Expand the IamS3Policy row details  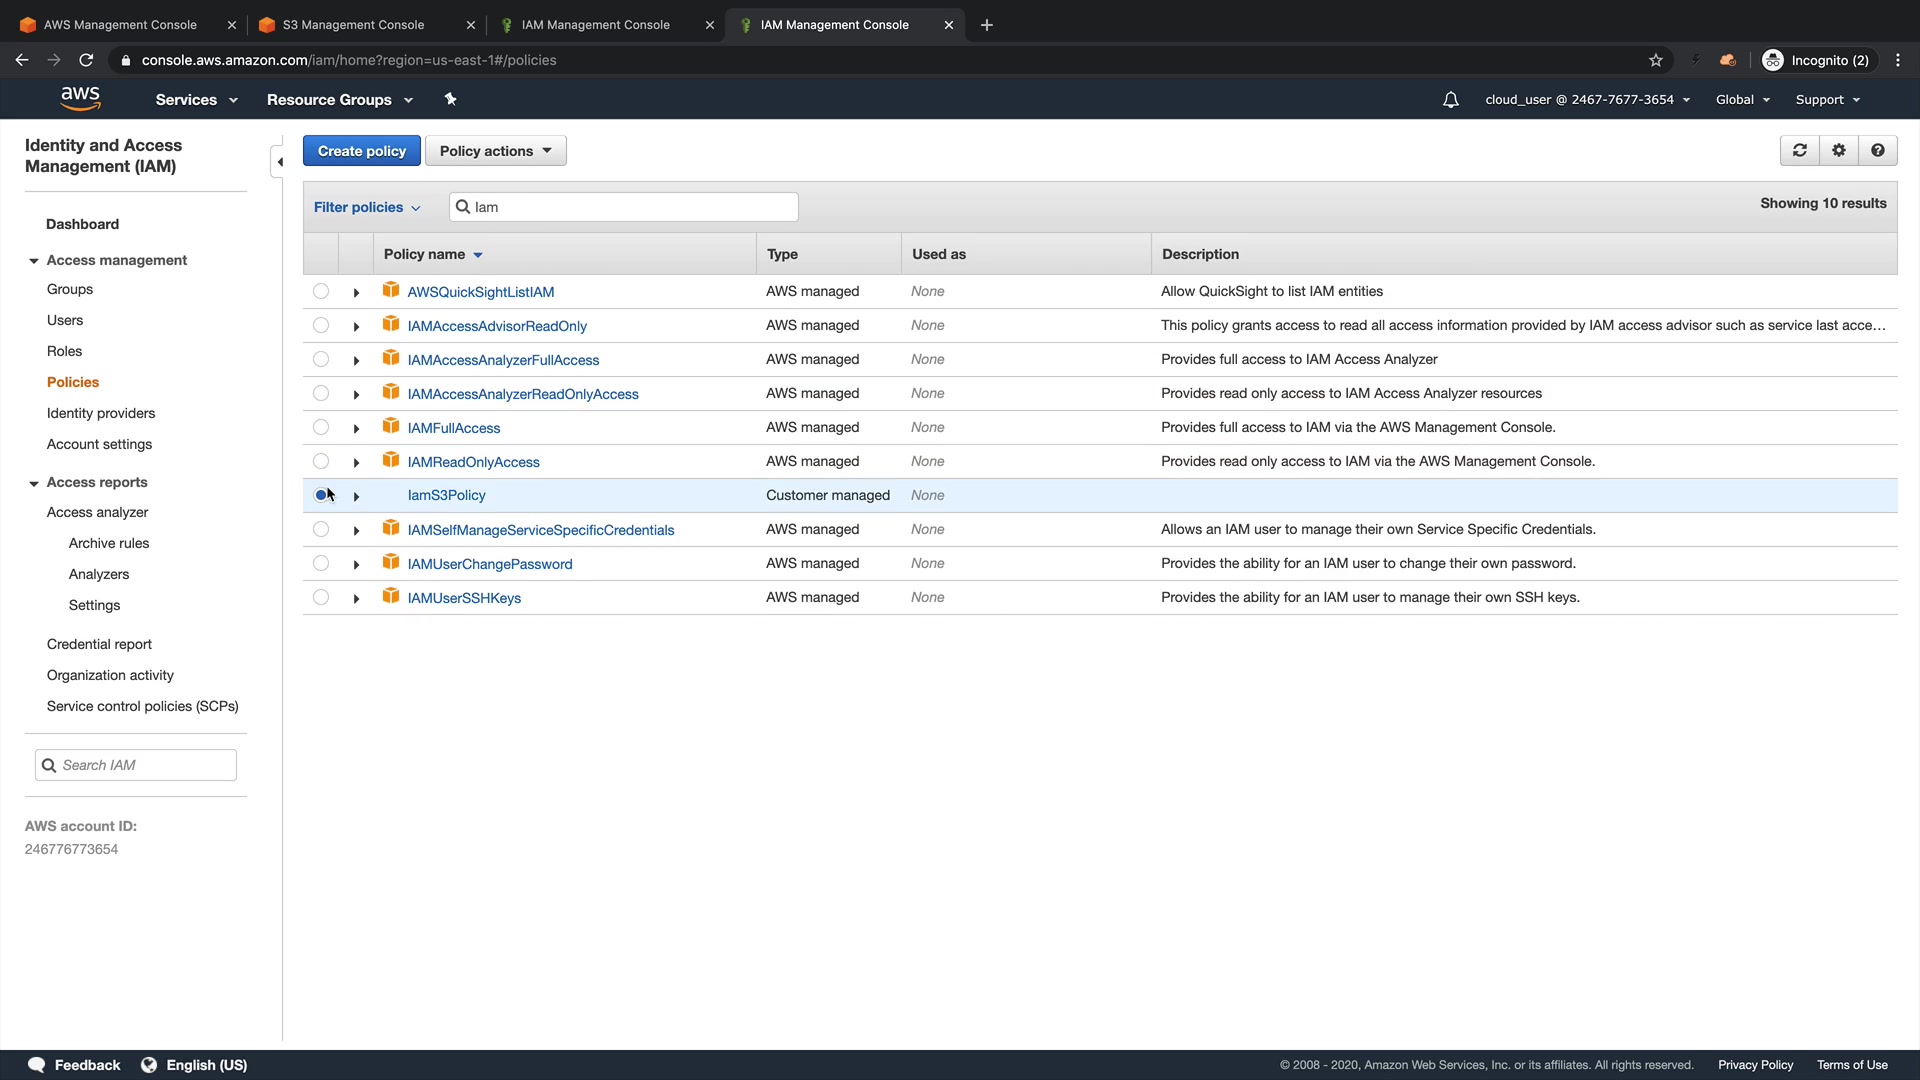(x=356, y=496)
